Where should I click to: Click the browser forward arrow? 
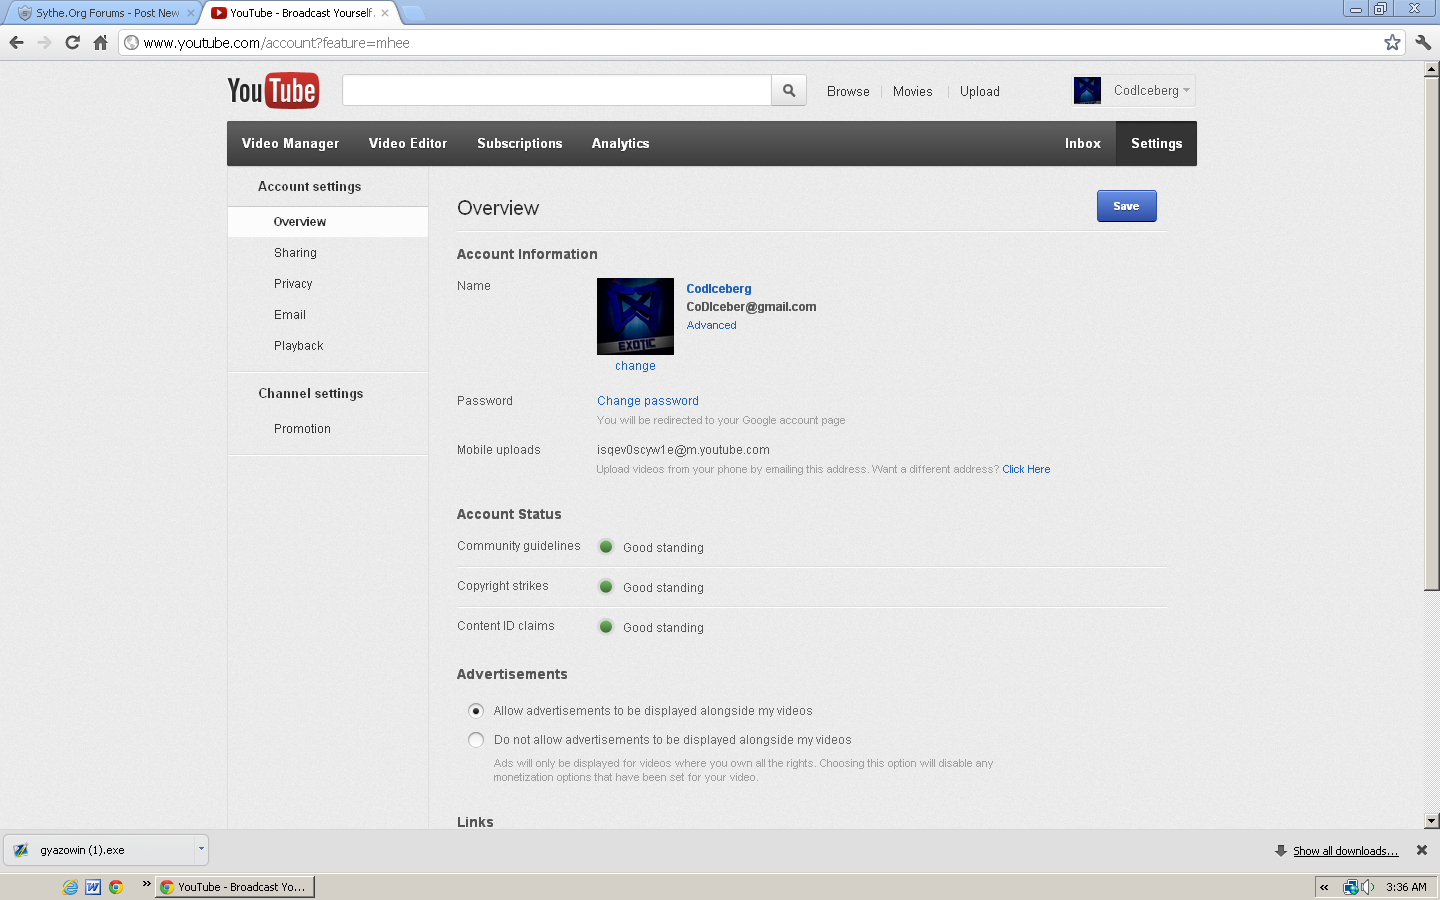(44, 42)
